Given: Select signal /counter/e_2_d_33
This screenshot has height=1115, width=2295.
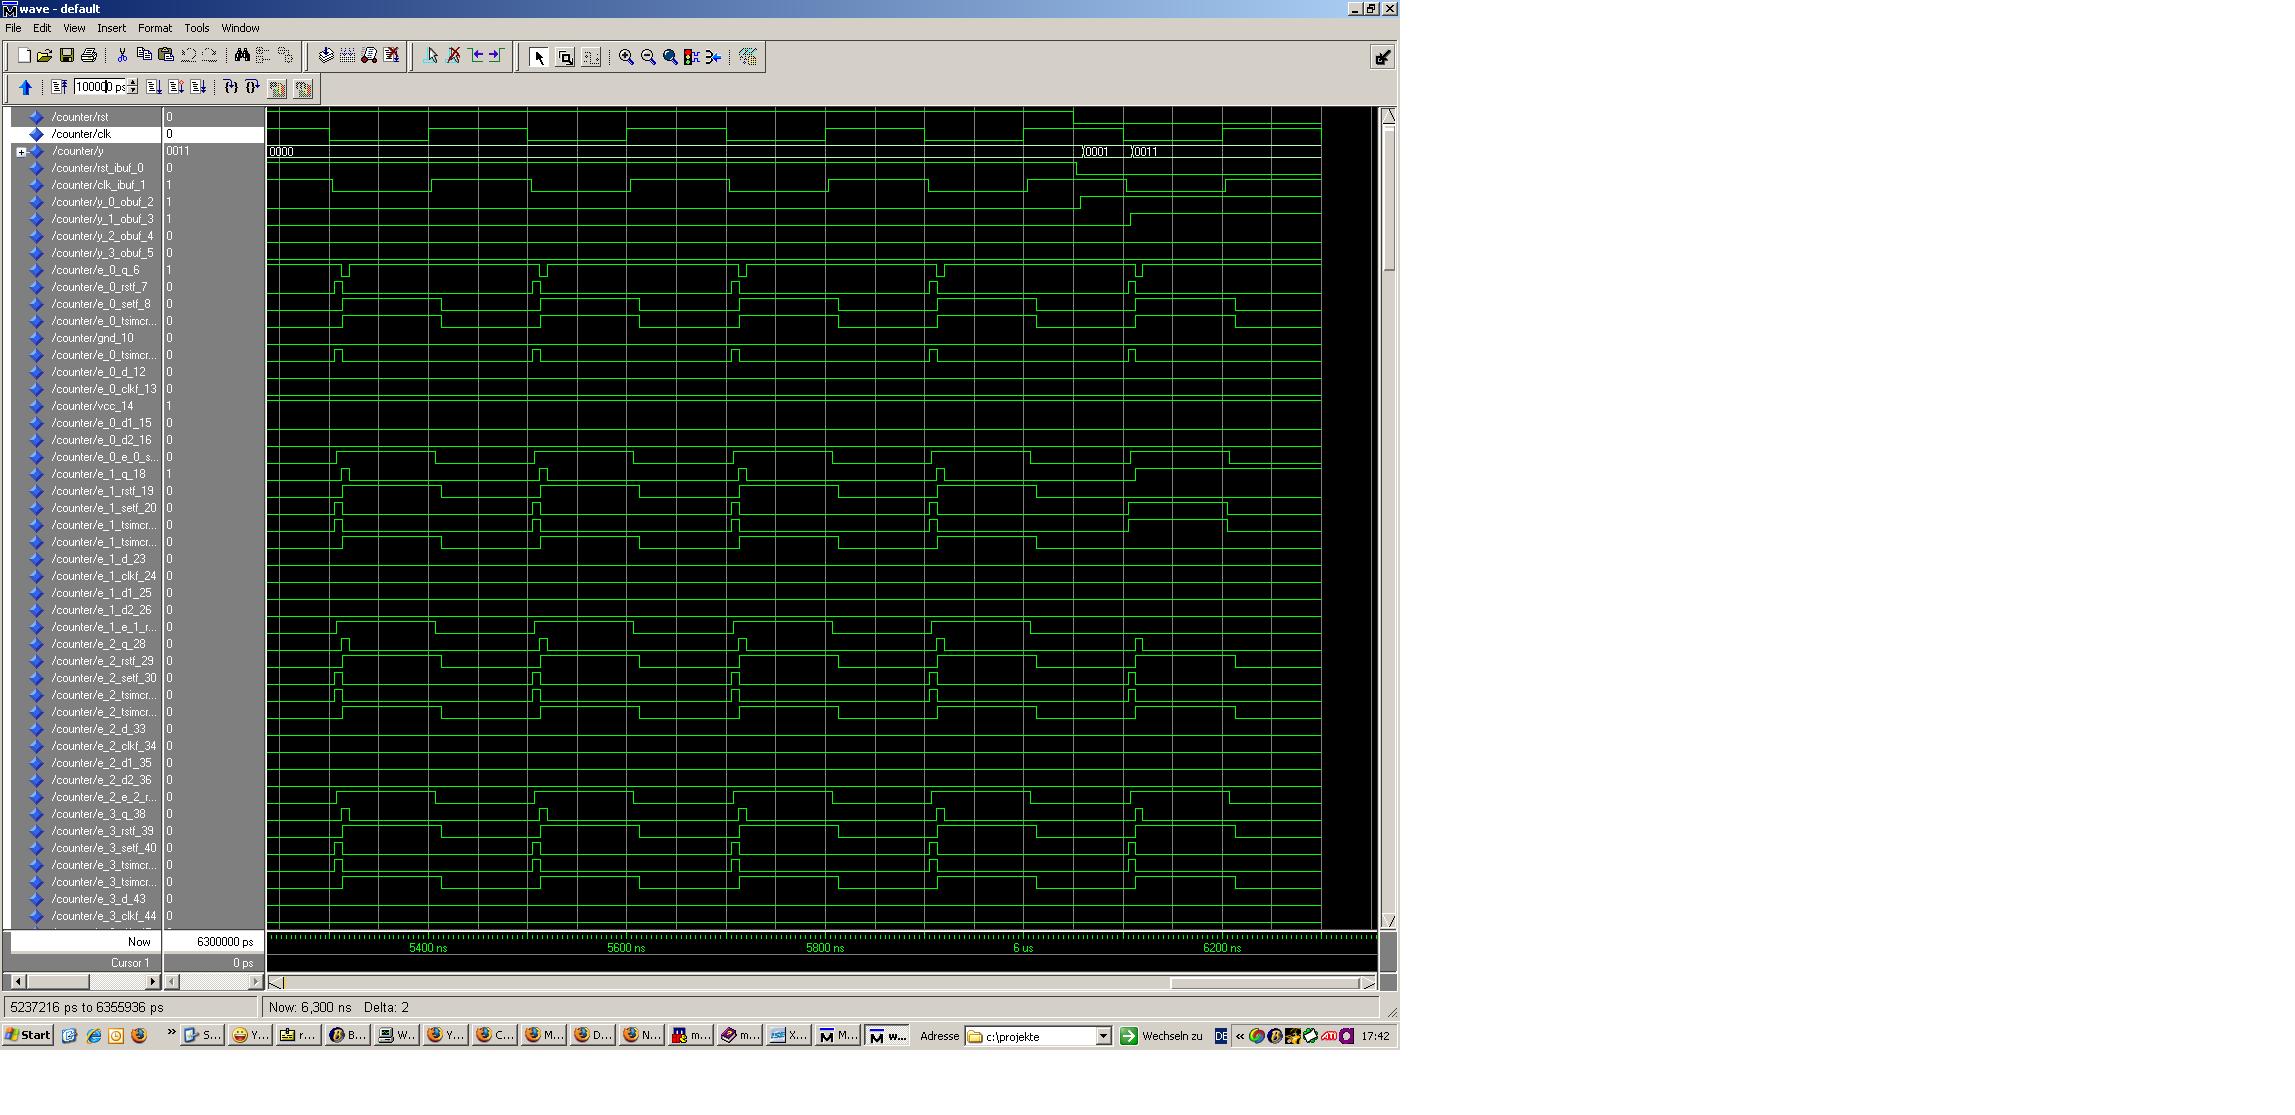Looking at the screenshot, I should [x=98, y=729].
